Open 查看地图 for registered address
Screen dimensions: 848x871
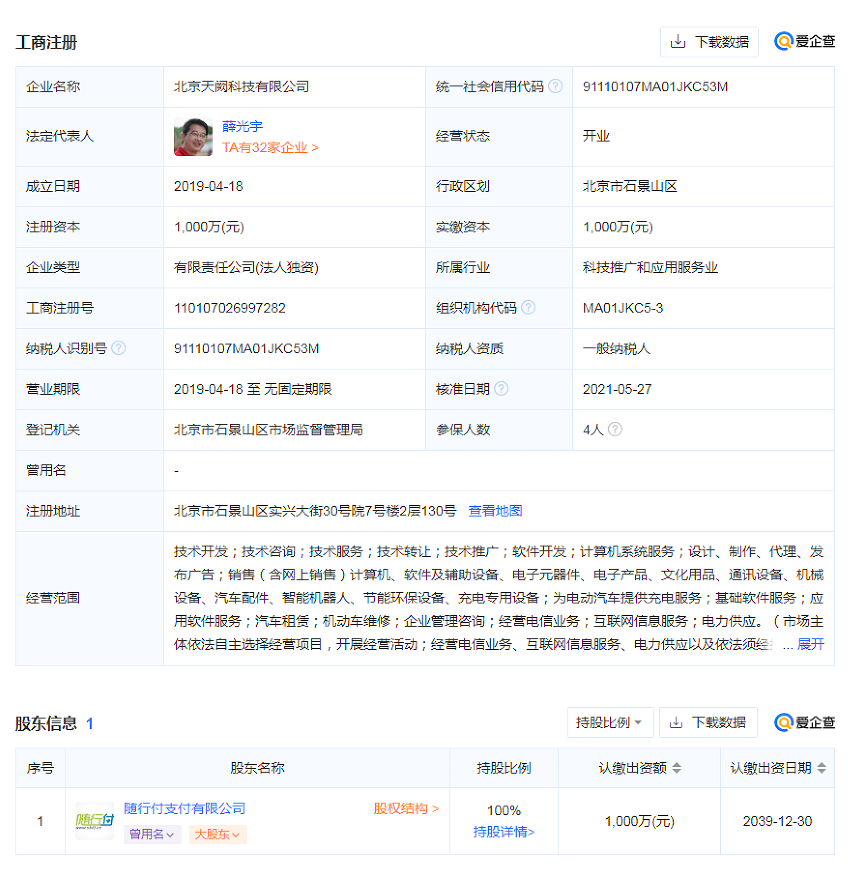click(x=495, y=510)
